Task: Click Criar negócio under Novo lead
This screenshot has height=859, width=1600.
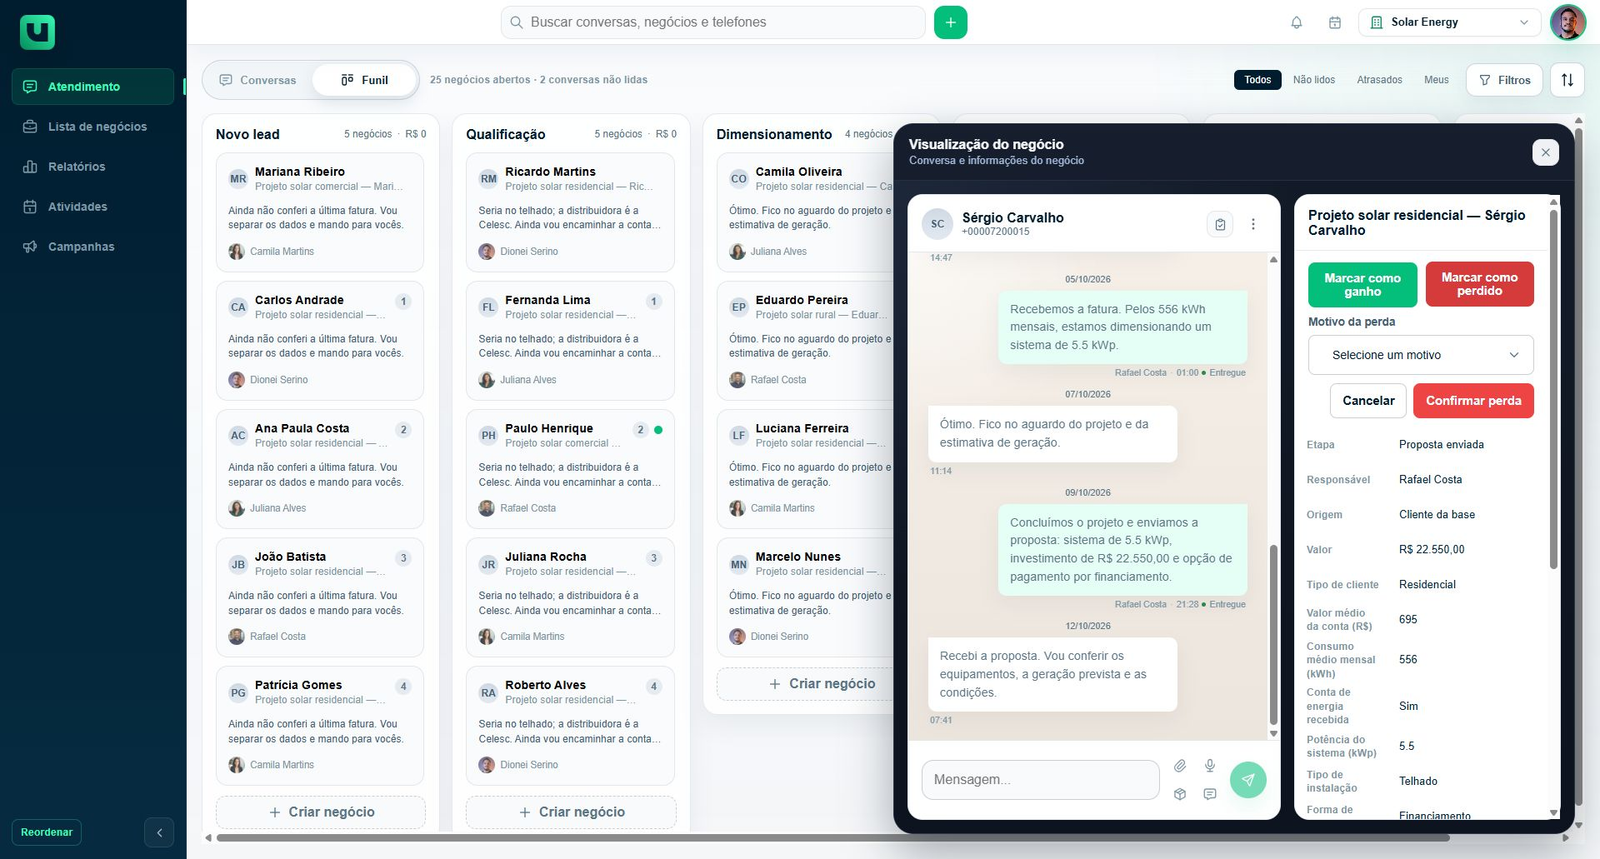Action: click(321, 812)
